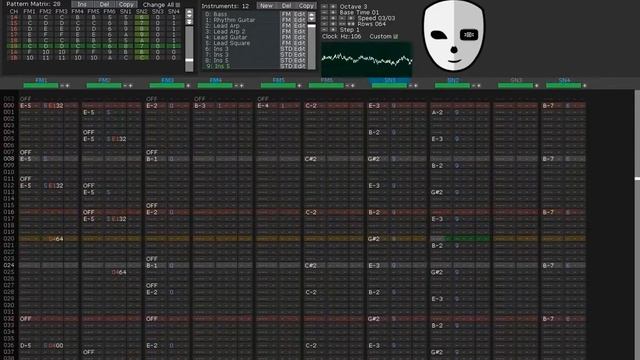Screen dimensions: 640x360
Task: Decrease Rows with double-minus button
Action: click(342, 24)
